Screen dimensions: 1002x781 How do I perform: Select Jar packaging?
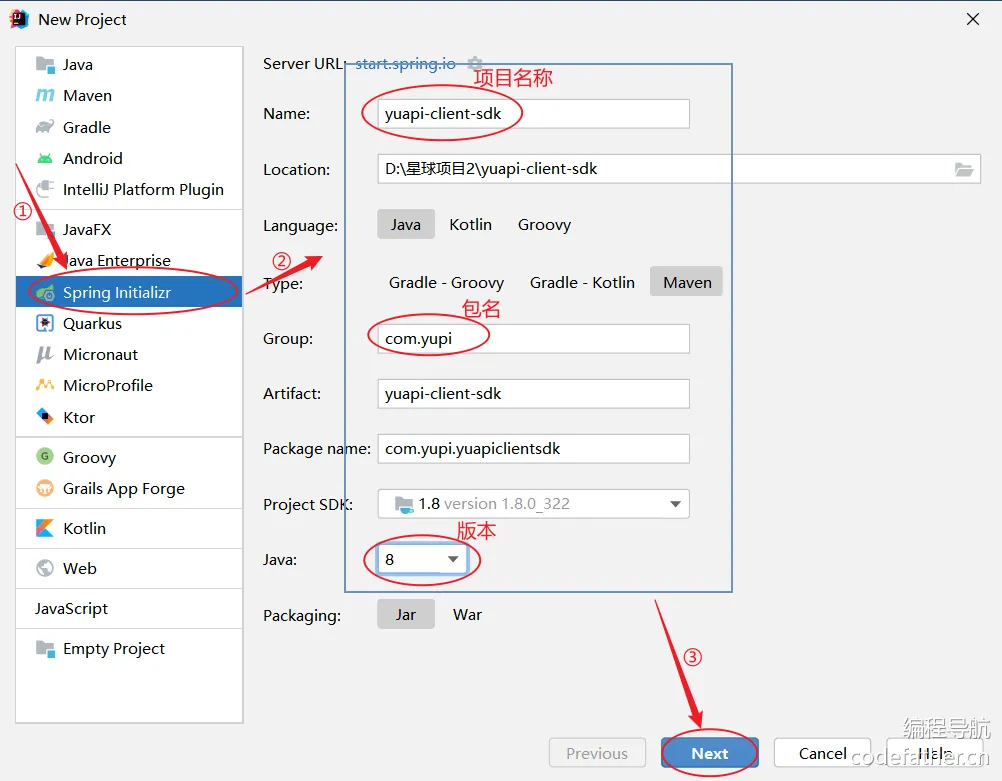[x=406, y=614]
